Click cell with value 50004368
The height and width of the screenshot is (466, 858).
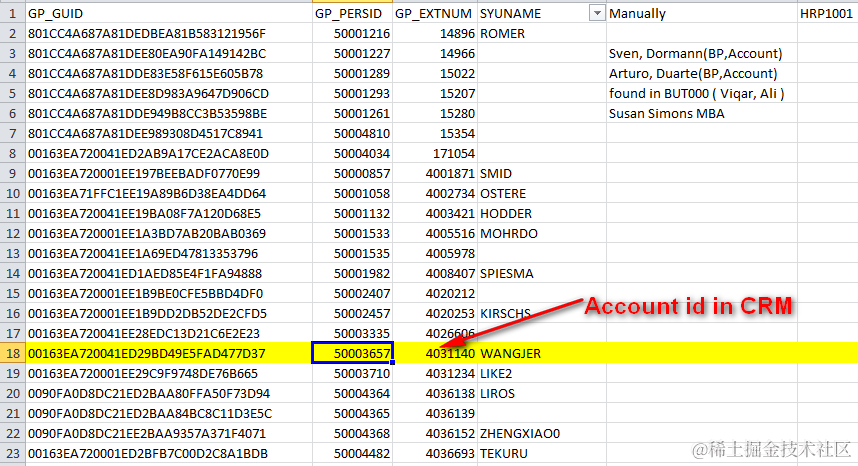353,433
